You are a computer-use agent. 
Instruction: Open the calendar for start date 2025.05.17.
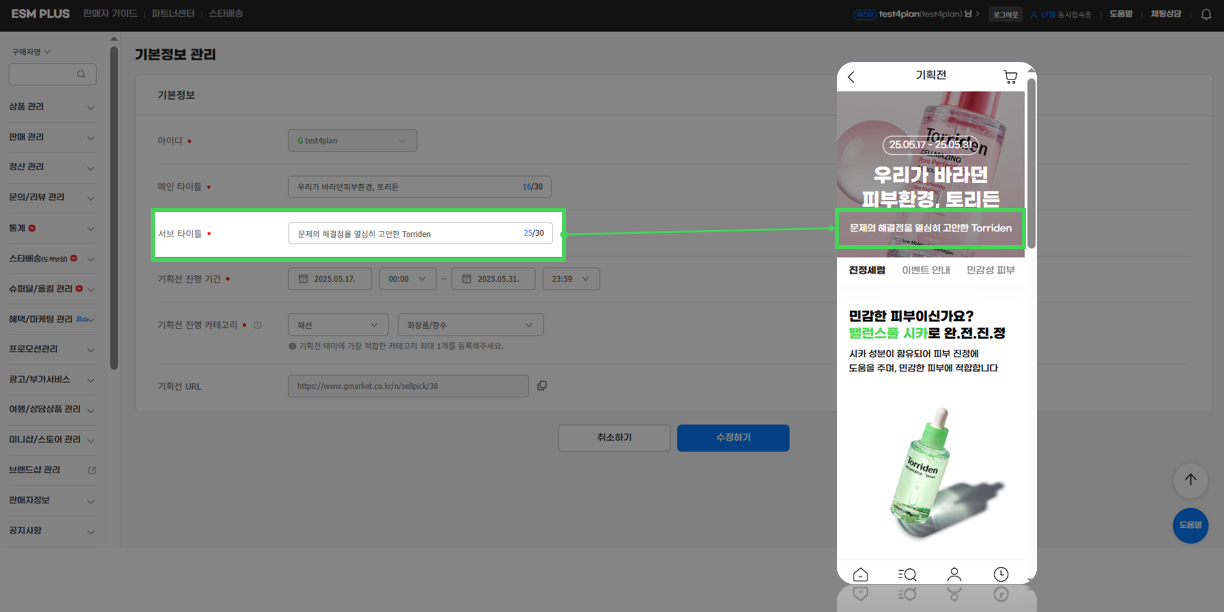304,279
